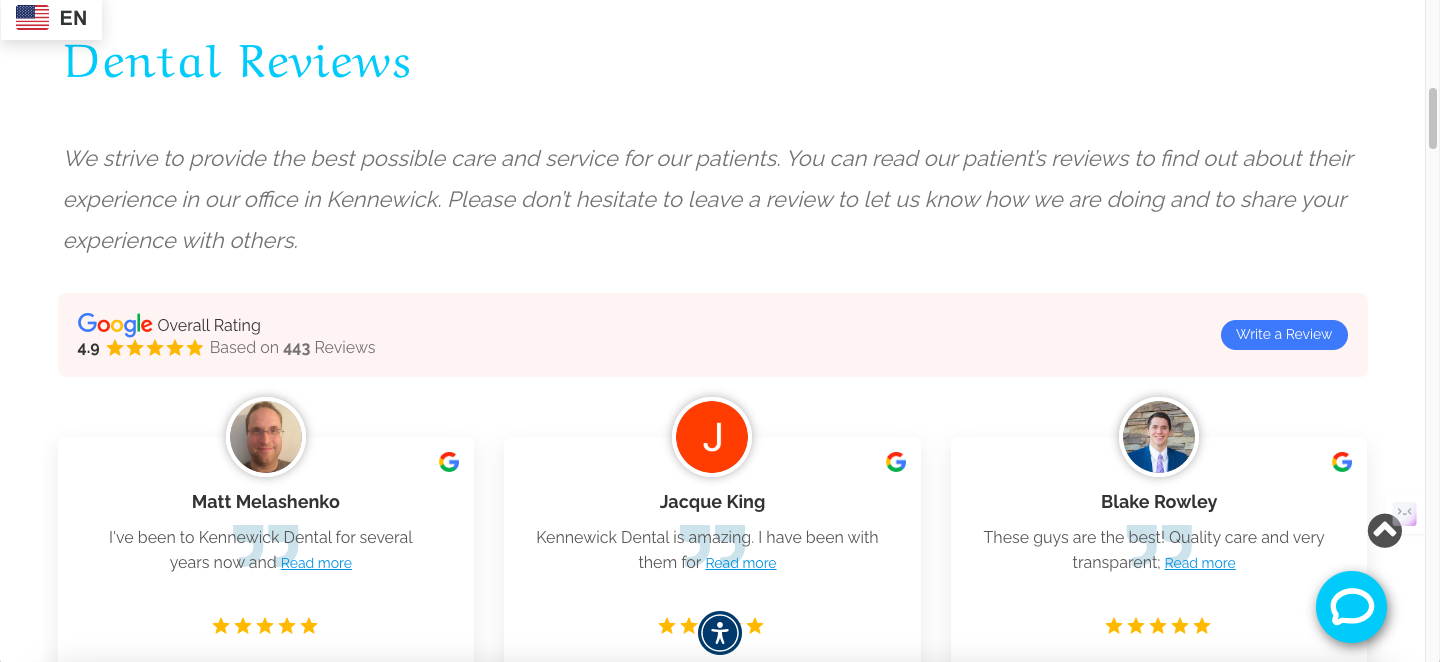Viewport: 1440px width, 662px height.
Task: Open the accessibility options icon
Action: point(720,633)
